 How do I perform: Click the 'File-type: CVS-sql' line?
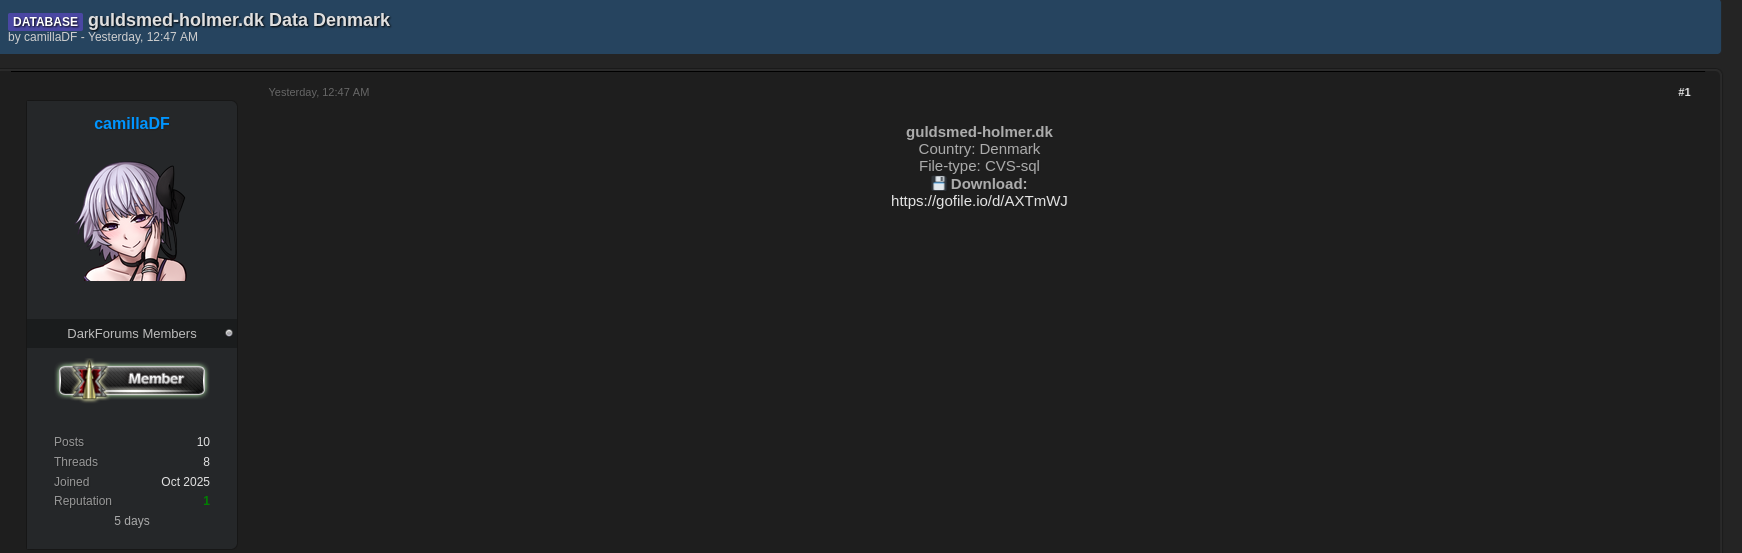click(x=979, y=166)
